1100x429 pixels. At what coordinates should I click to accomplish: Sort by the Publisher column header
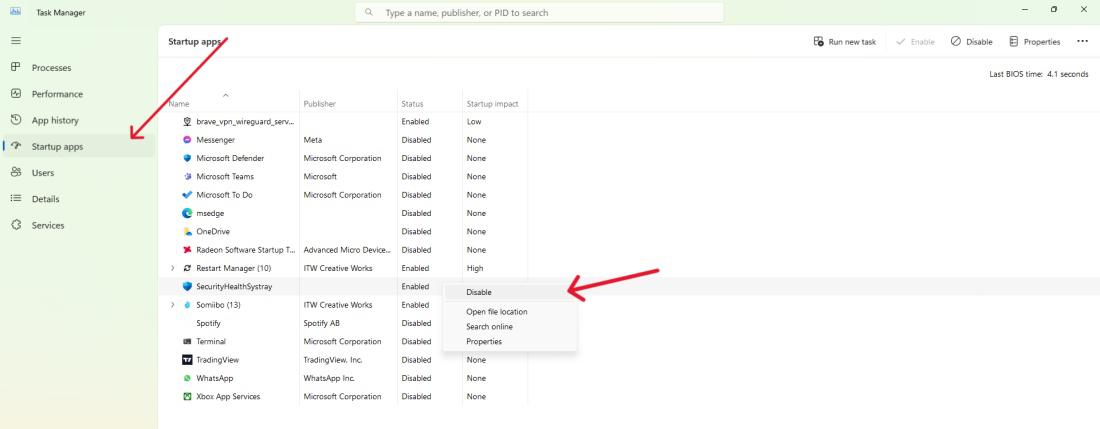pos(320,104)
